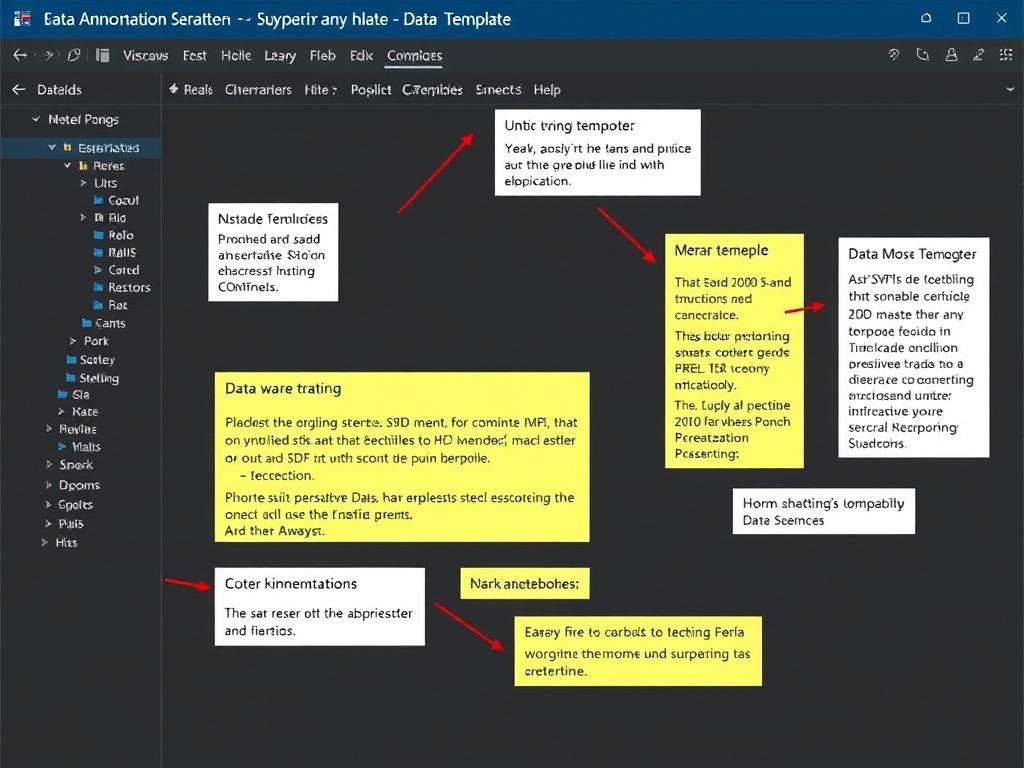Click the back arrow in the top toolbar
Screen dimensions: 1024x768
click(x=21, y=56)
